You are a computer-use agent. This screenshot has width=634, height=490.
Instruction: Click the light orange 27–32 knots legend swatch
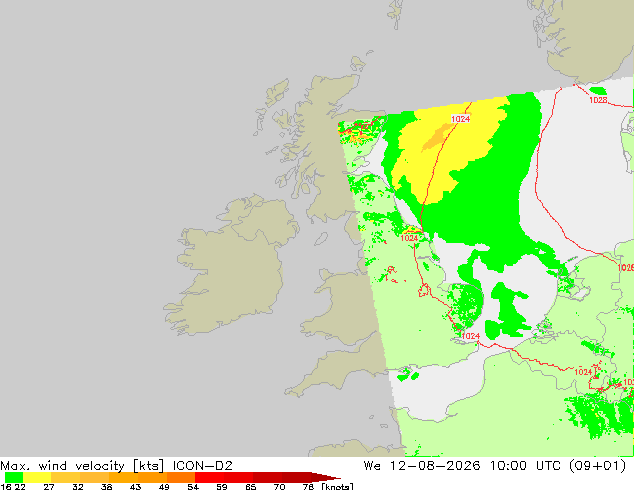point(66,477)
